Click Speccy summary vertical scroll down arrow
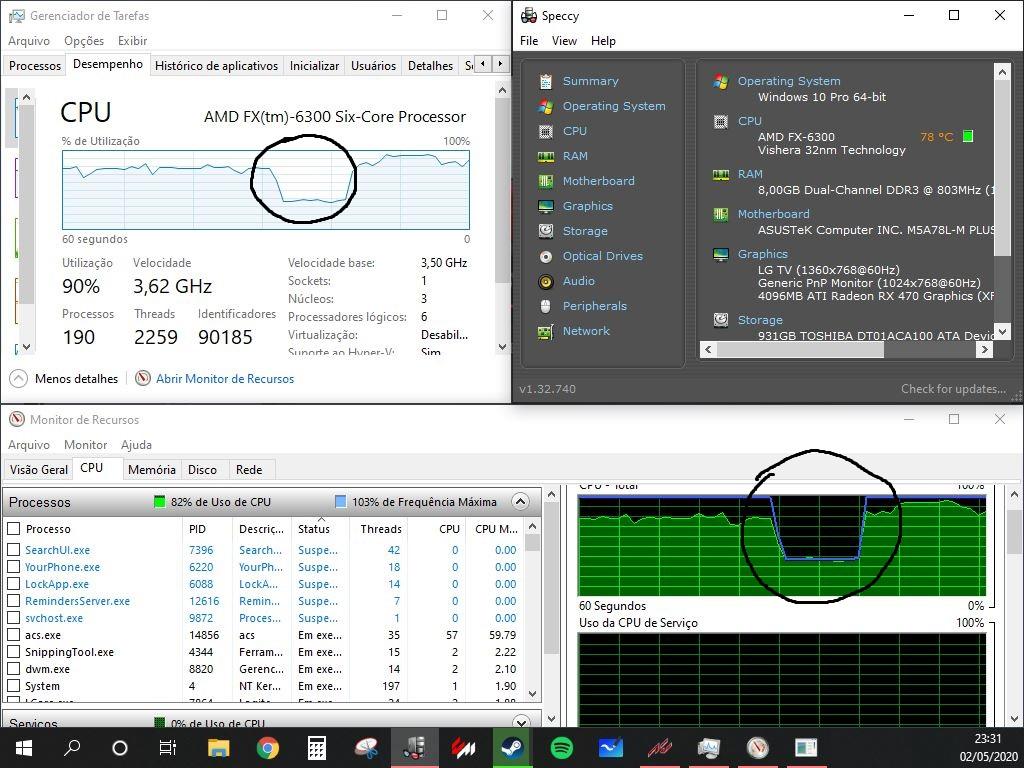 click(1002, 332)
